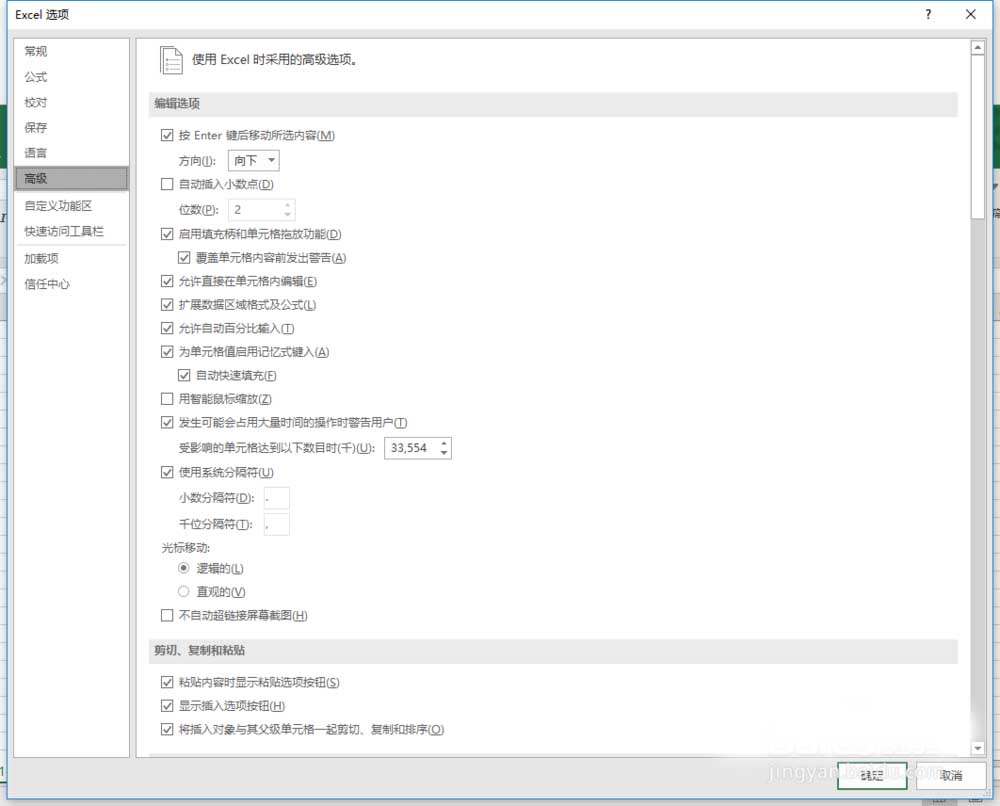Uncheck 按 Enter 键后移动所选内容
1000x806 pixels.
click(x=167, y=136)
